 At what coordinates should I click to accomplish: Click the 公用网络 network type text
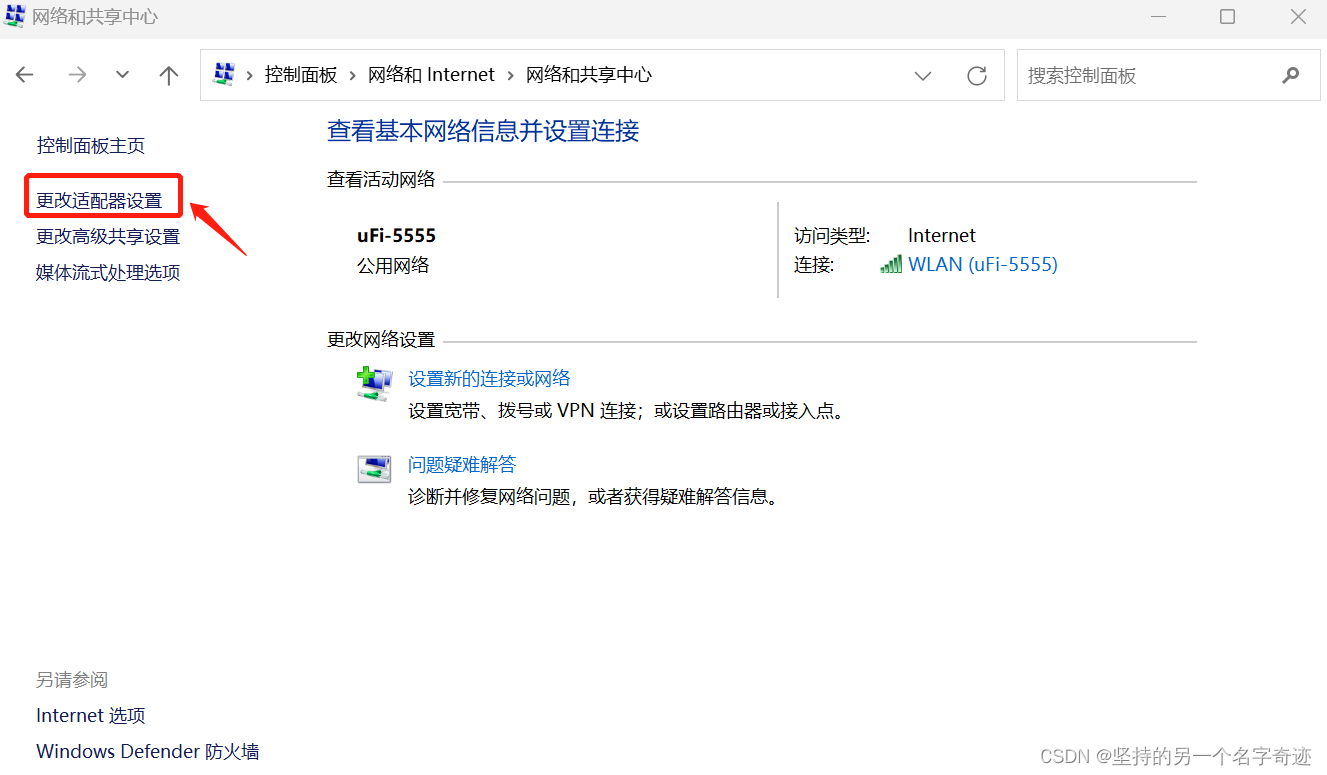pyautogui.click(x=393, y=265)
